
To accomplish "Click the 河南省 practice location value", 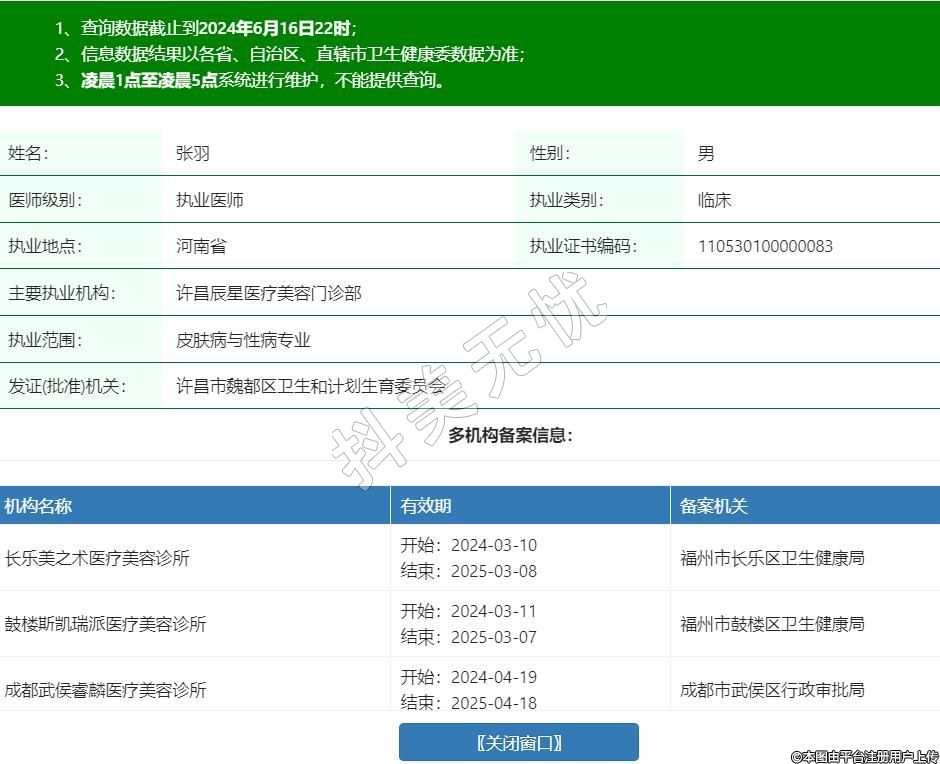I will tap(201, 246).
